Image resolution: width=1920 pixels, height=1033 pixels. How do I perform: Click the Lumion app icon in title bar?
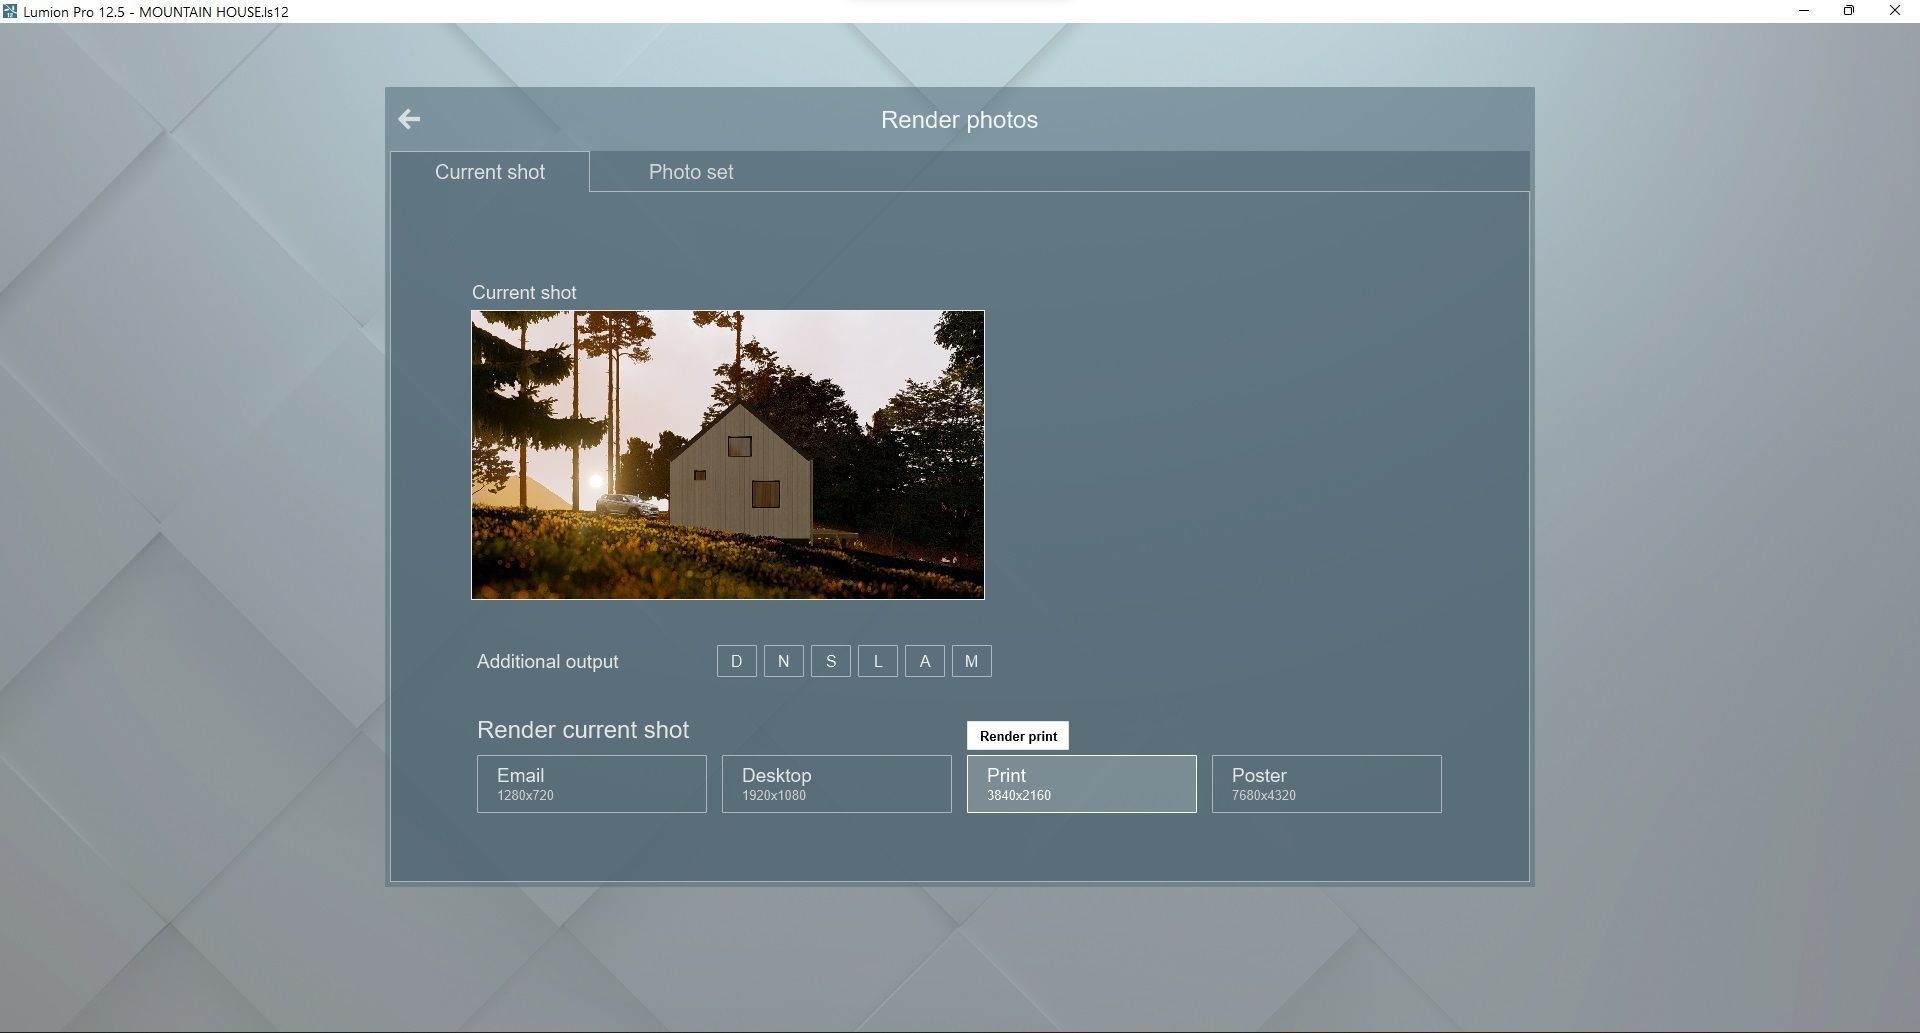click(x=10, y=12)
